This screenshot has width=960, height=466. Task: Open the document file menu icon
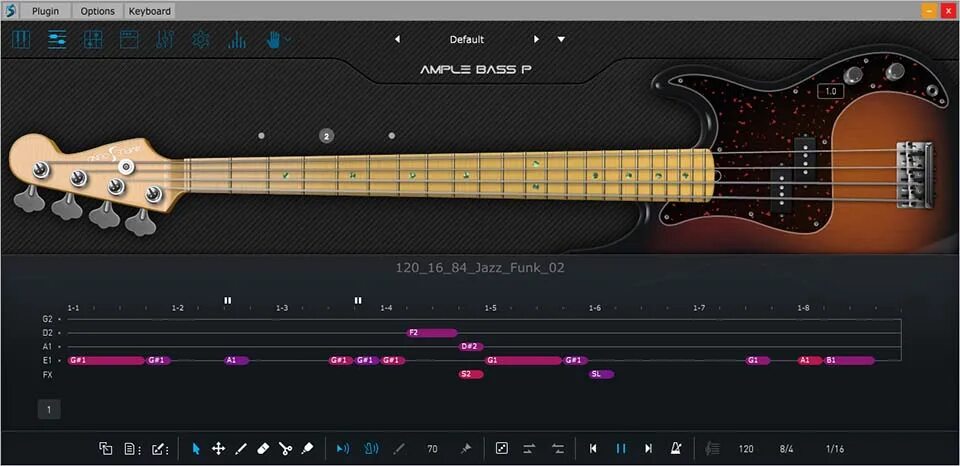point(132,449)
